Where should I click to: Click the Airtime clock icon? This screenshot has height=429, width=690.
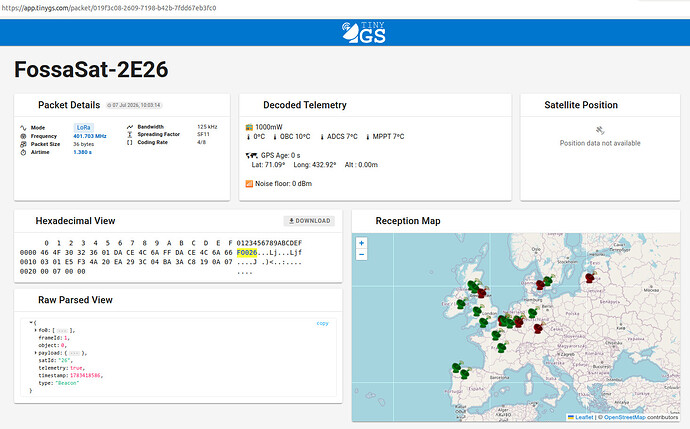click(23, 152)
